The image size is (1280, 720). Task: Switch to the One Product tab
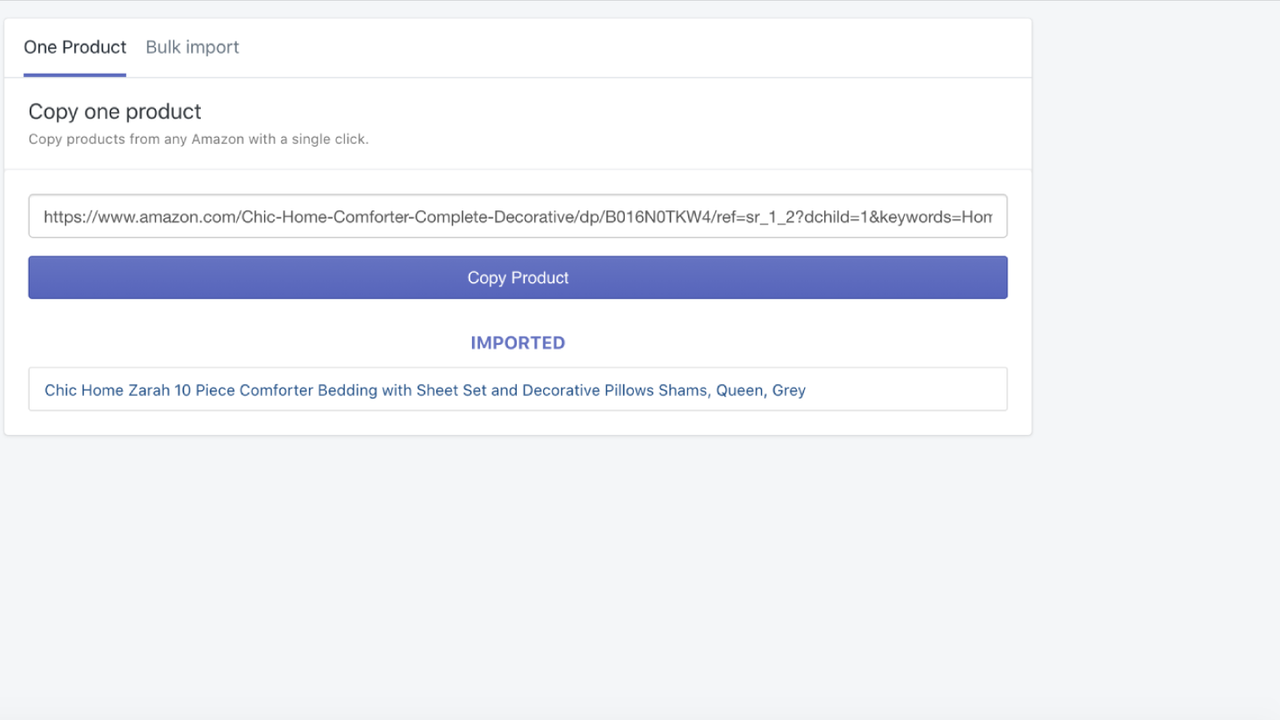coord(75,47)
